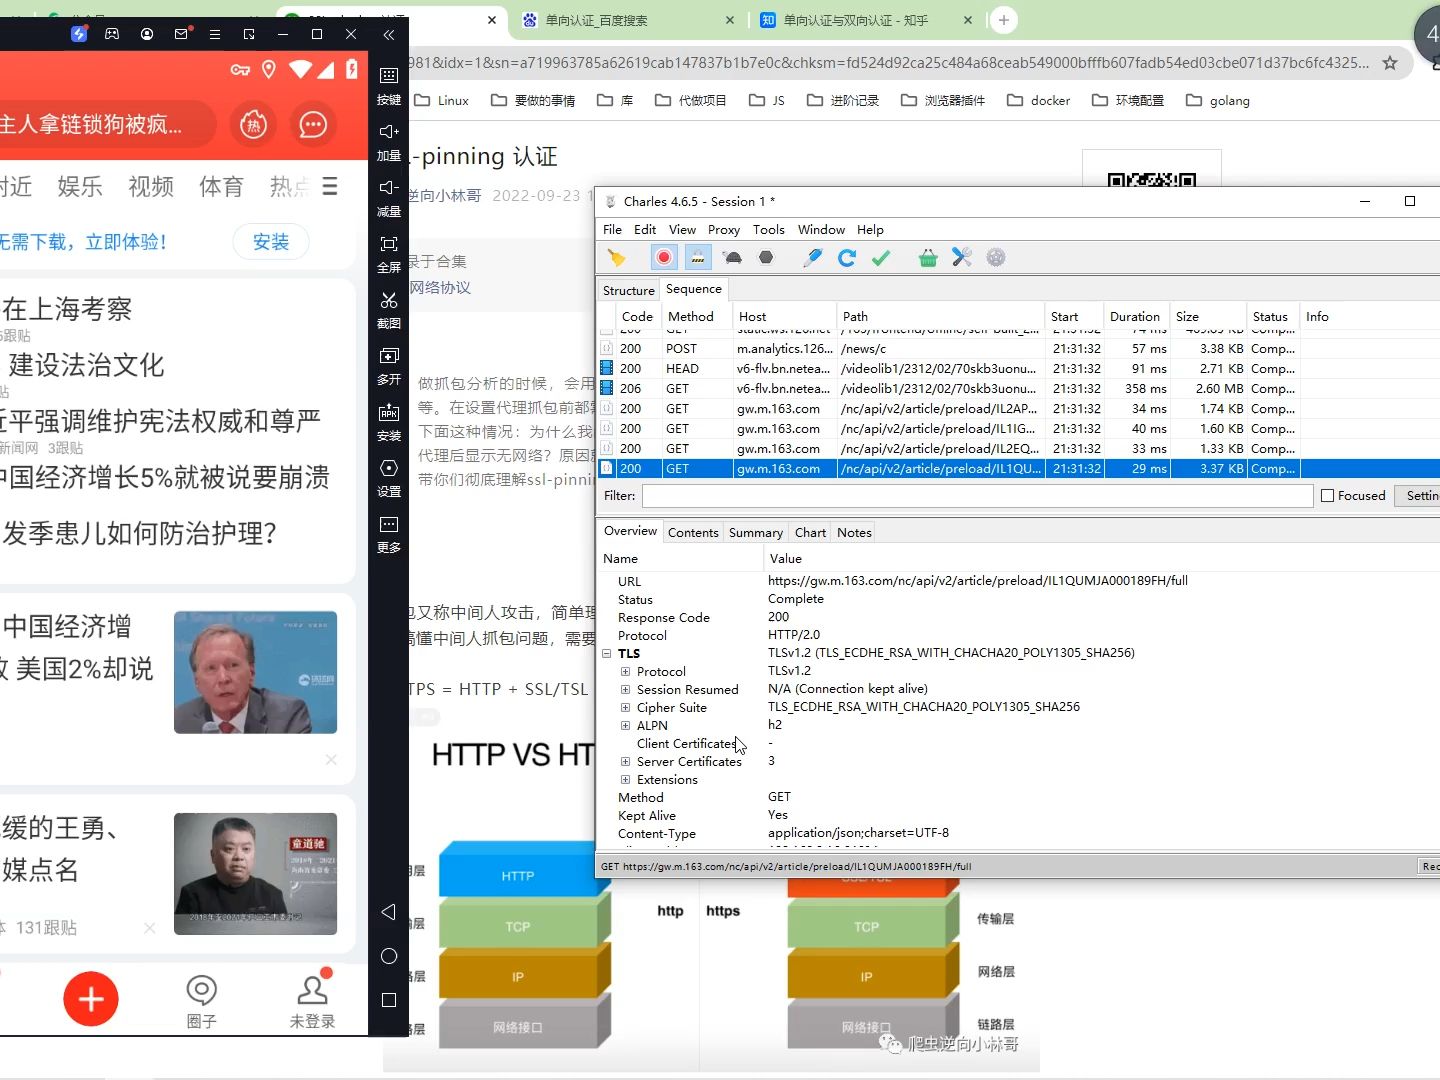Viewport: 1440px width, 1080px height.
Task: Tap the 安装 install button in app banner
Action: click(x=270, y=242)
